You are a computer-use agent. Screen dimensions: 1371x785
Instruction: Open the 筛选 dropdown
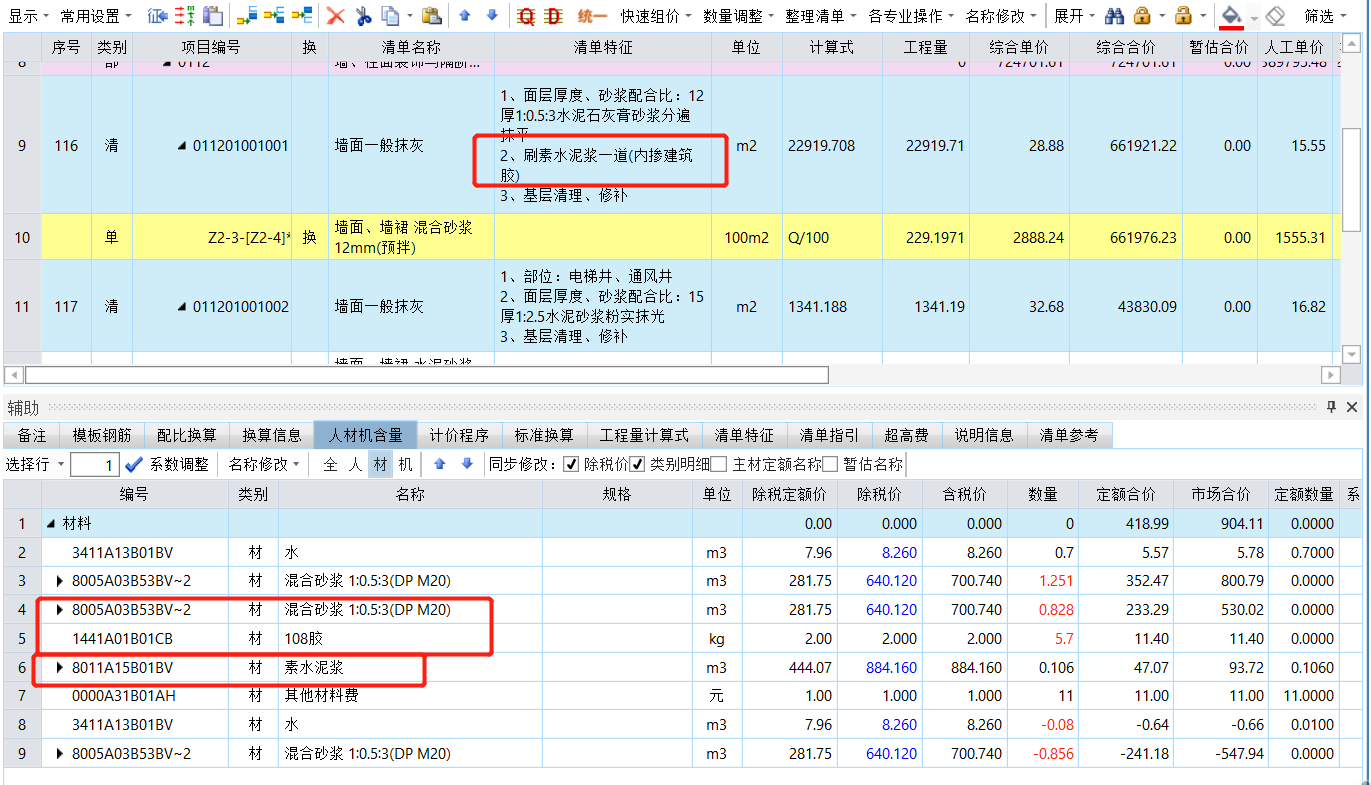1326,16
